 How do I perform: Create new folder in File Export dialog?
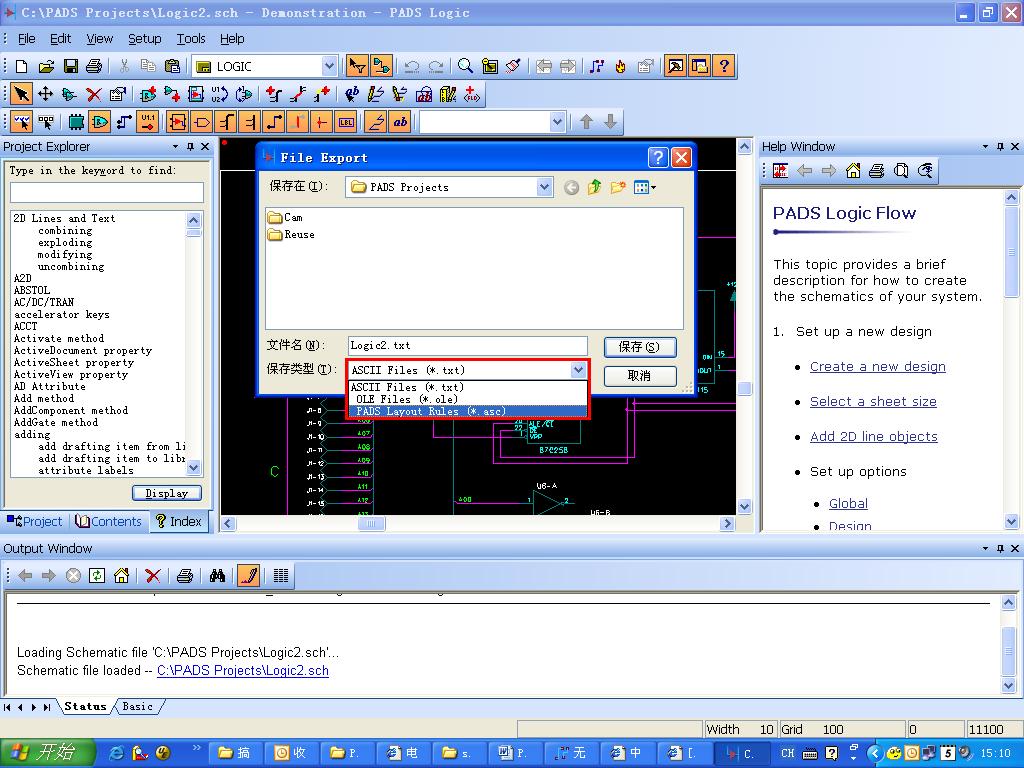(618, 188)
